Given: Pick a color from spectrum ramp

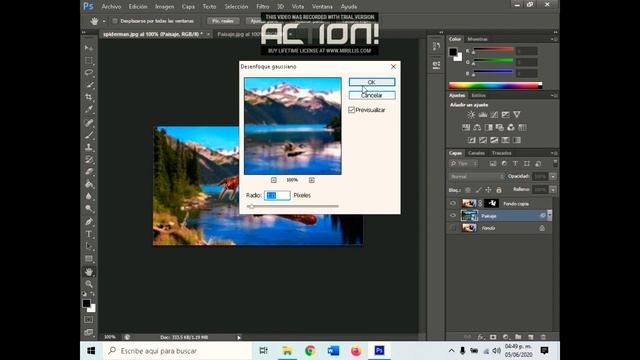Looking at the screenshot, I should (x=495, y=85).
